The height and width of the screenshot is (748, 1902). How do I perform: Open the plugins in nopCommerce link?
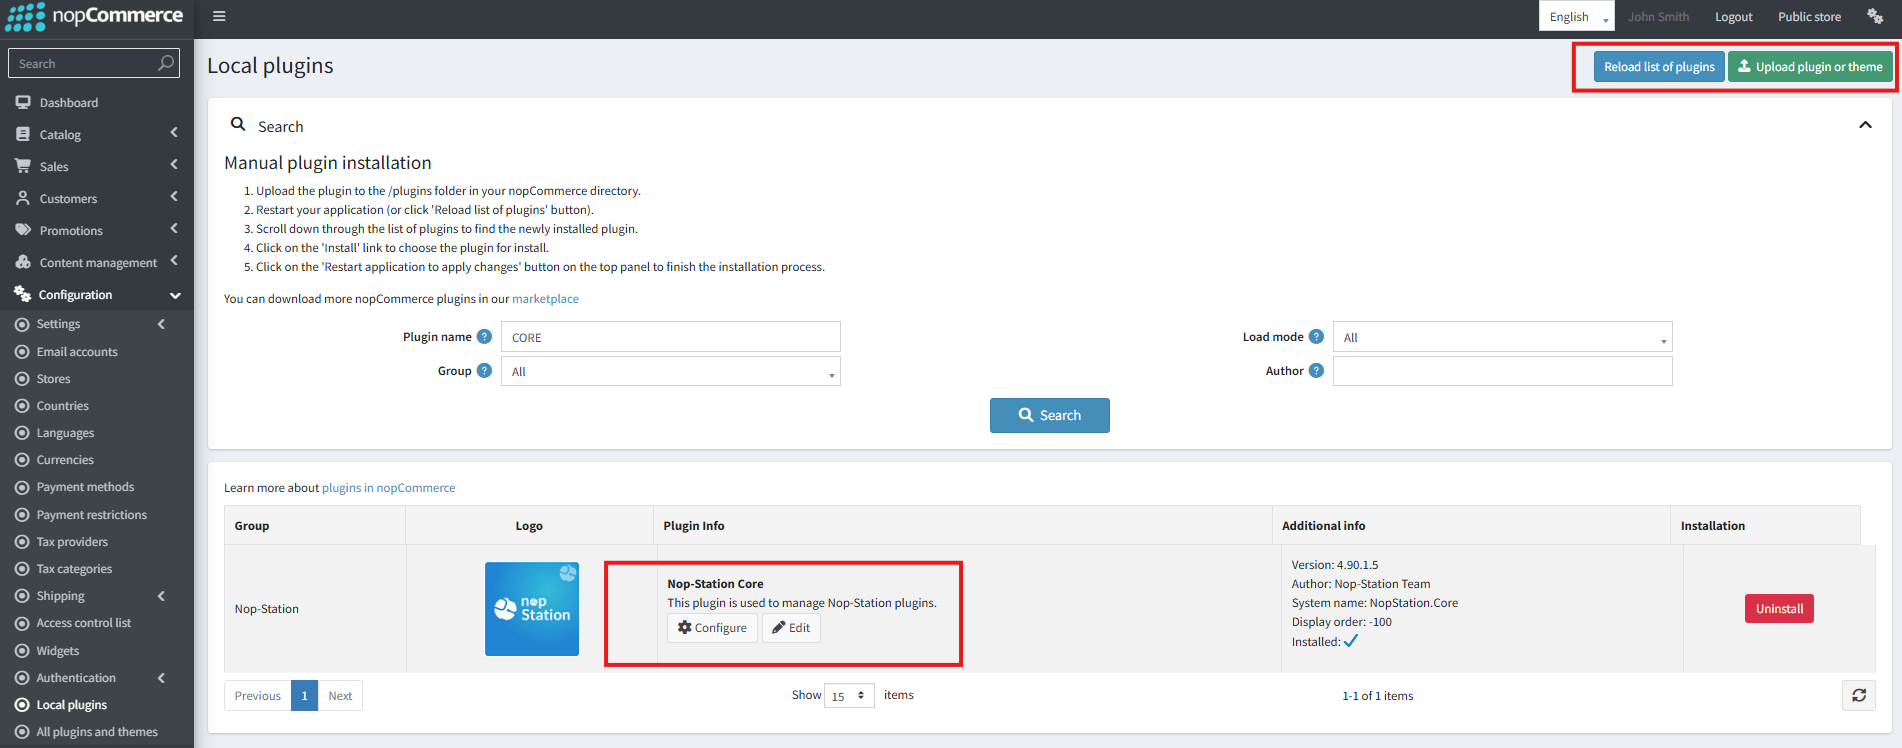click(388, 488)
